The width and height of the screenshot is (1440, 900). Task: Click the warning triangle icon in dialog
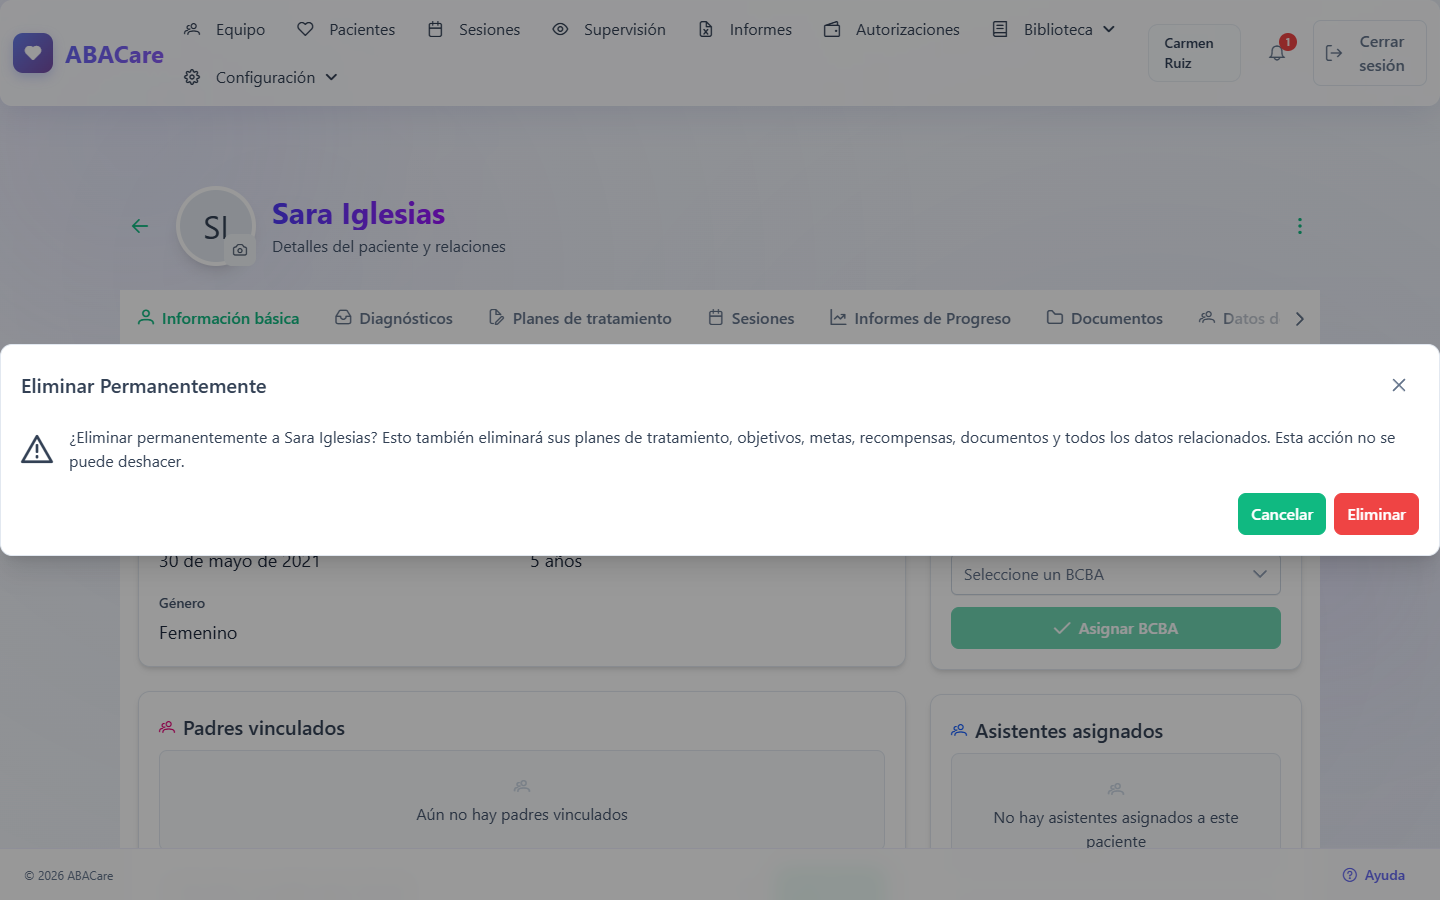37,449
